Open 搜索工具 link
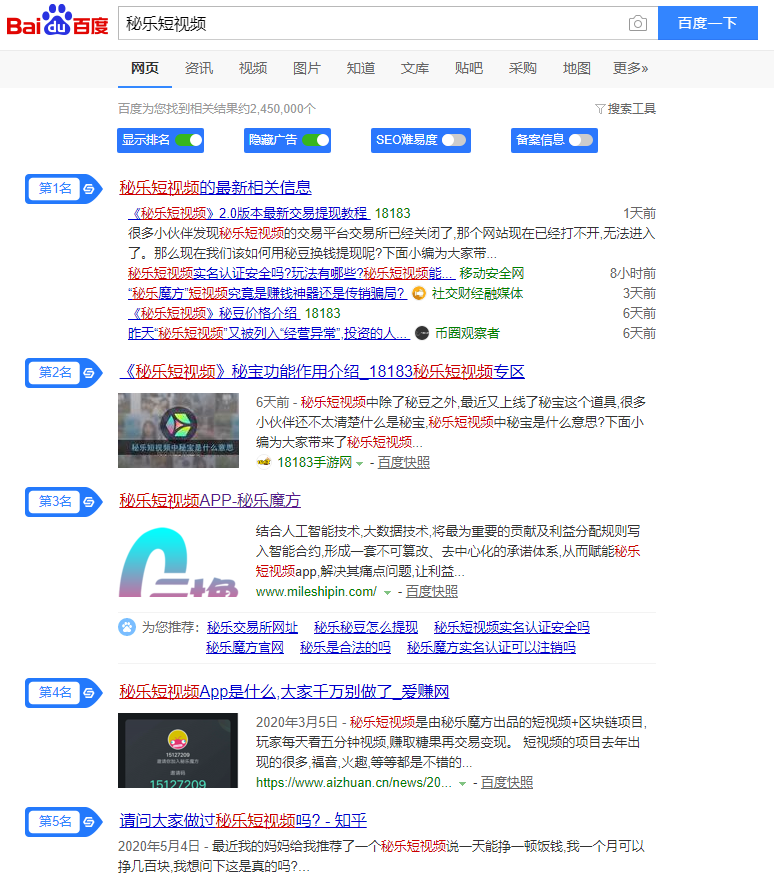 point(631,109)
